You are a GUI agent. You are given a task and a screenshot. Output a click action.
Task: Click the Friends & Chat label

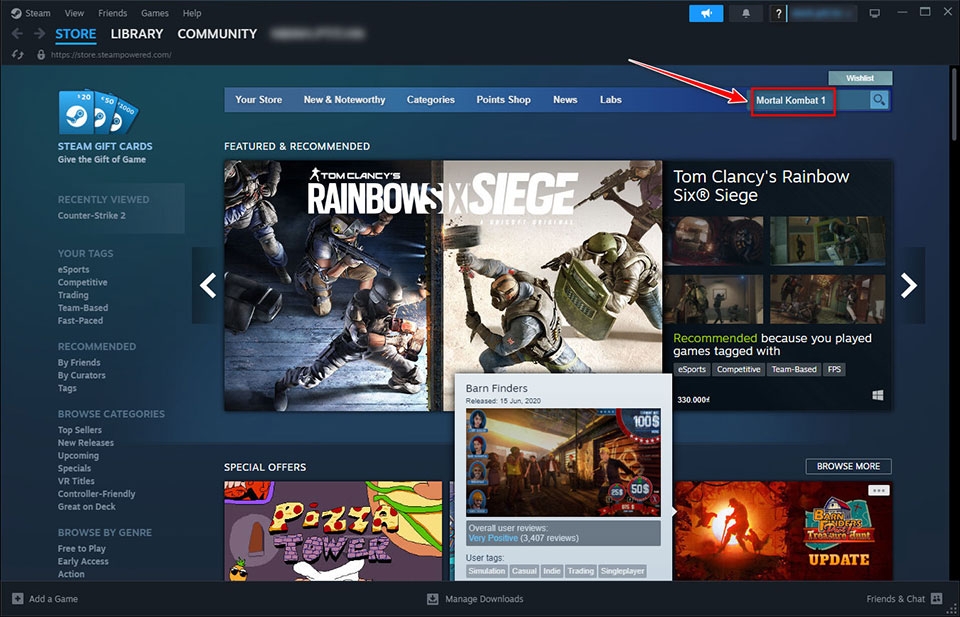coord(896,599)
